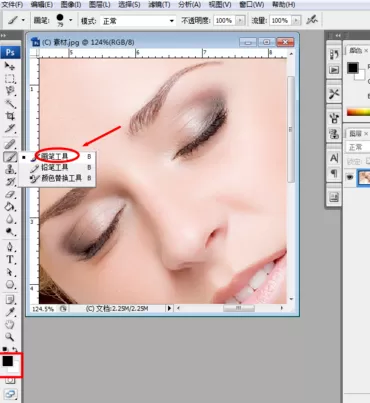Open the 选择(S) menu
This screenshot has width=370, height=403.
tap(129, 5)
